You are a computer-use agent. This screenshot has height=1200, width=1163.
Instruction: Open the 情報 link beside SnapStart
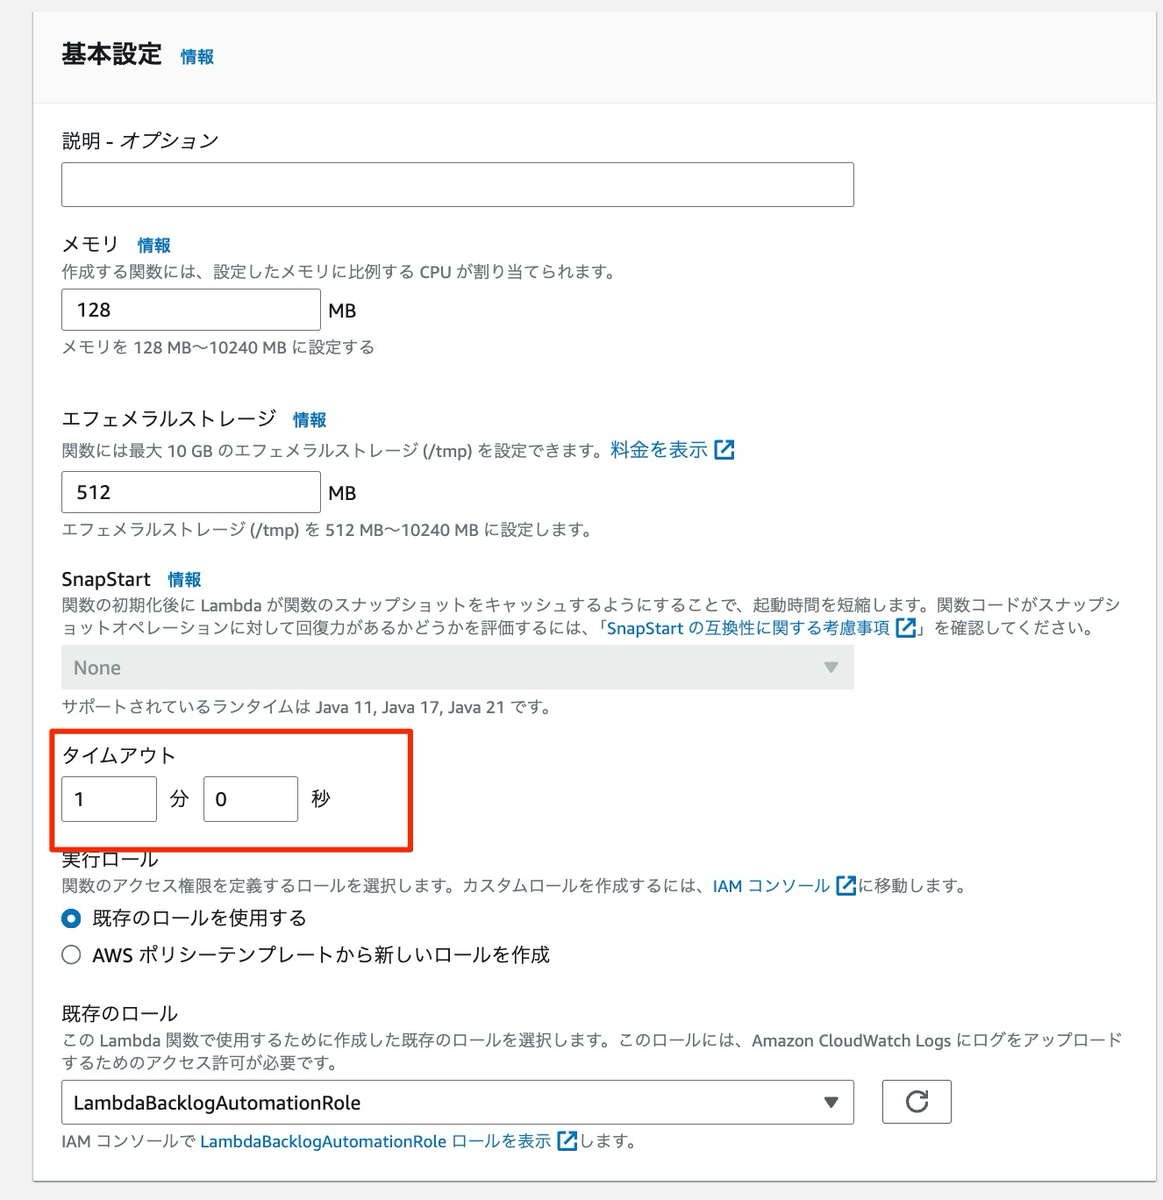coord(184,579)
